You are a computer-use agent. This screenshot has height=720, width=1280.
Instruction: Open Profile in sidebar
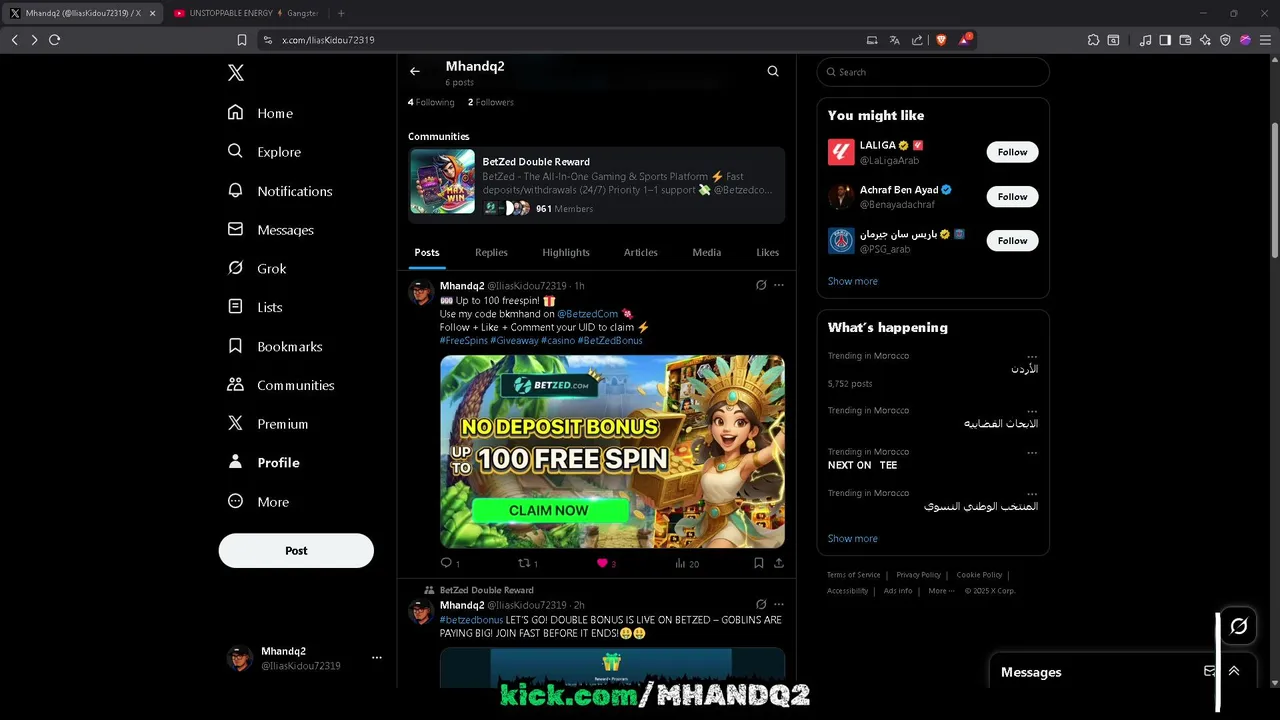(x=264, y=463)
